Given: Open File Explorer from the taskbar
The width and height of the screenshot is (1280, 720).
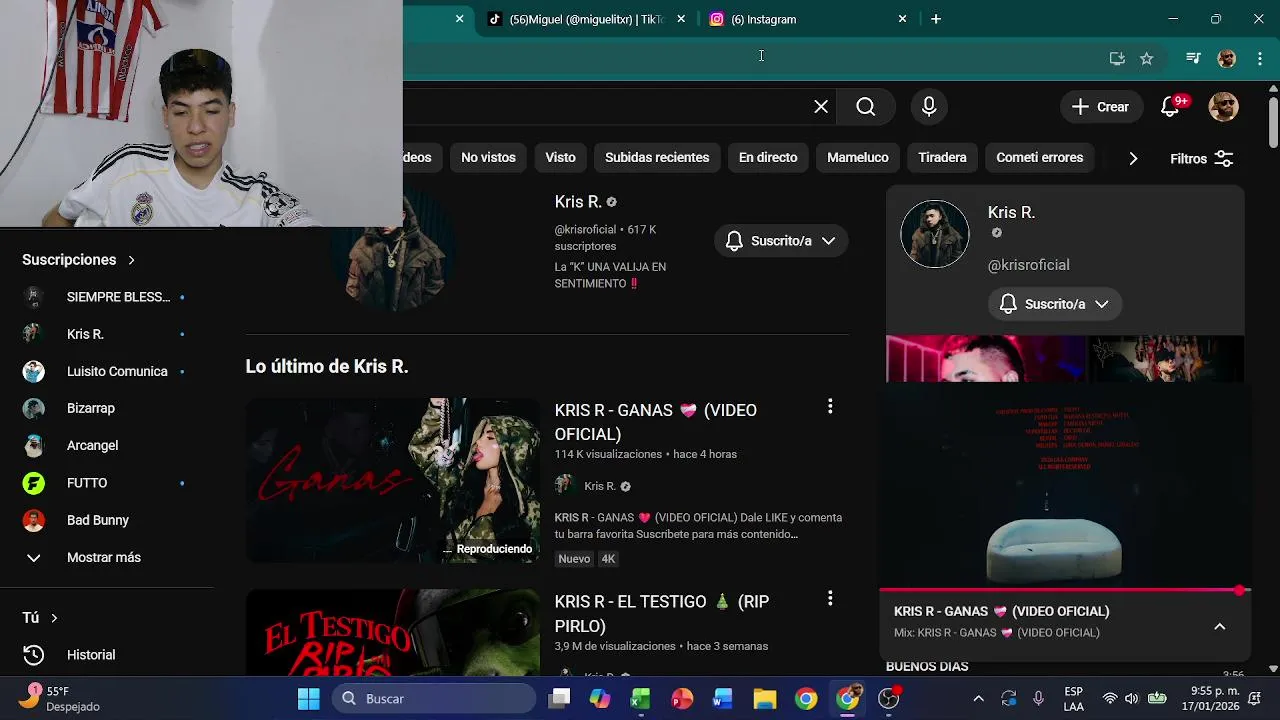Looking at the screenshot, I should [764, 699].
